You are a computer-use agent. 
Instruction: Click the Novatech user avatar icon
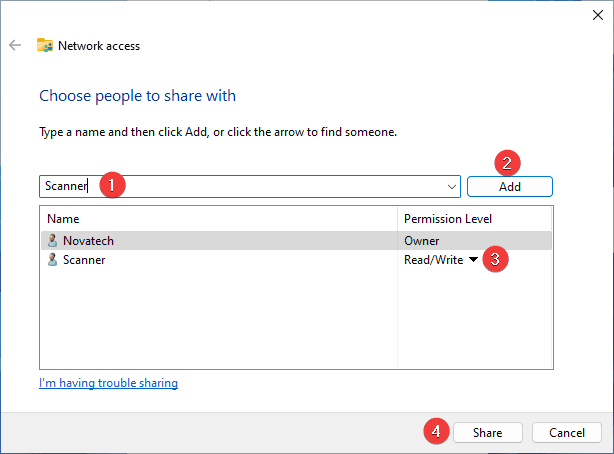[x=52, y=241]
